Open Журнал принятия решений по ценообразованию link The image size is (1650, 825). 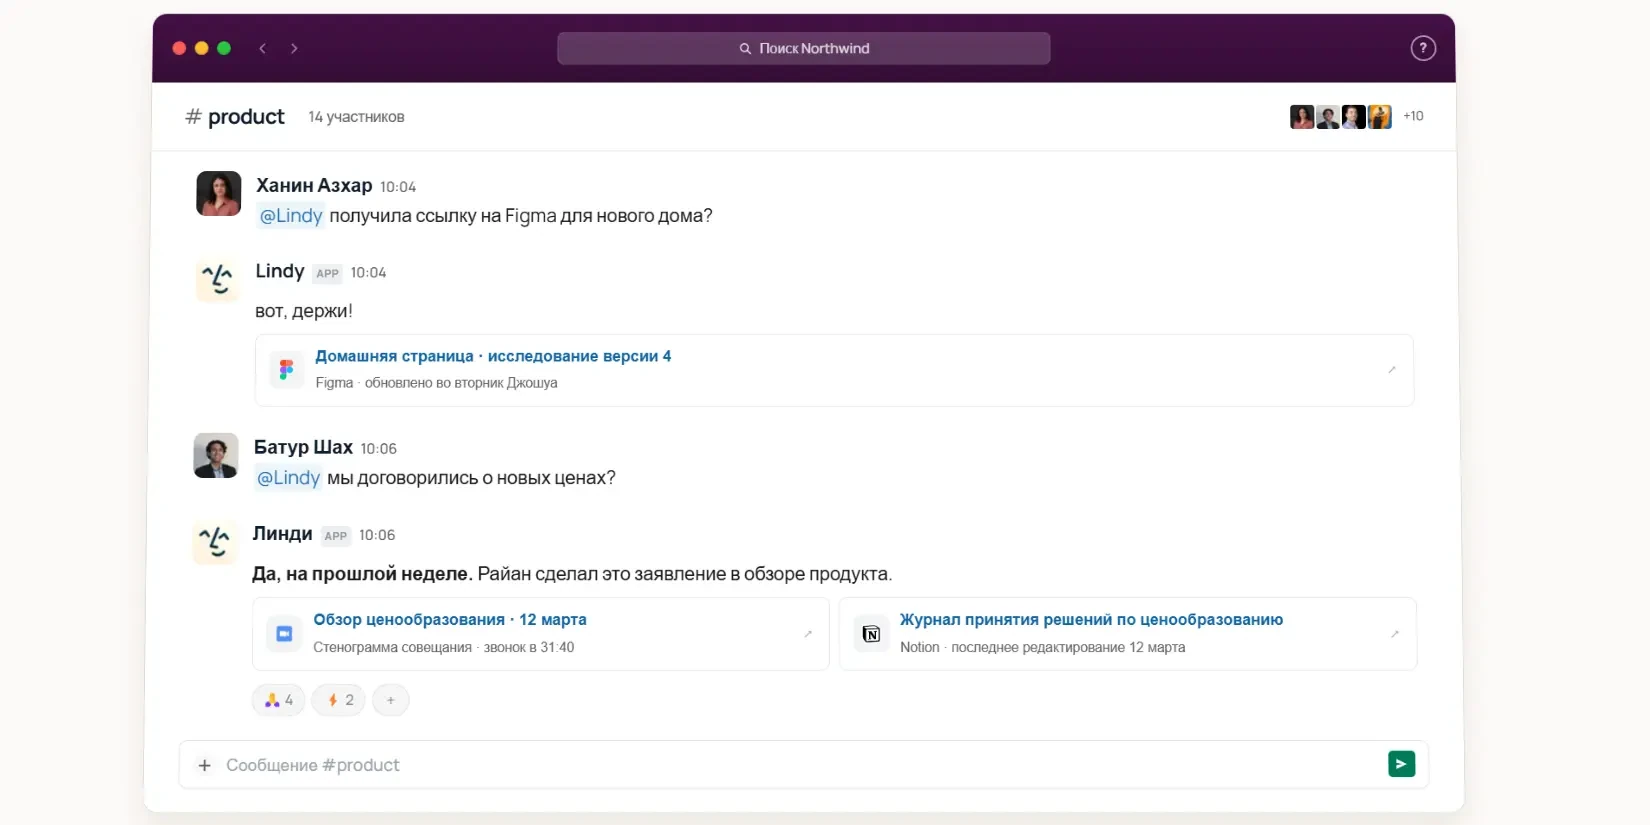coord(1091,620)
